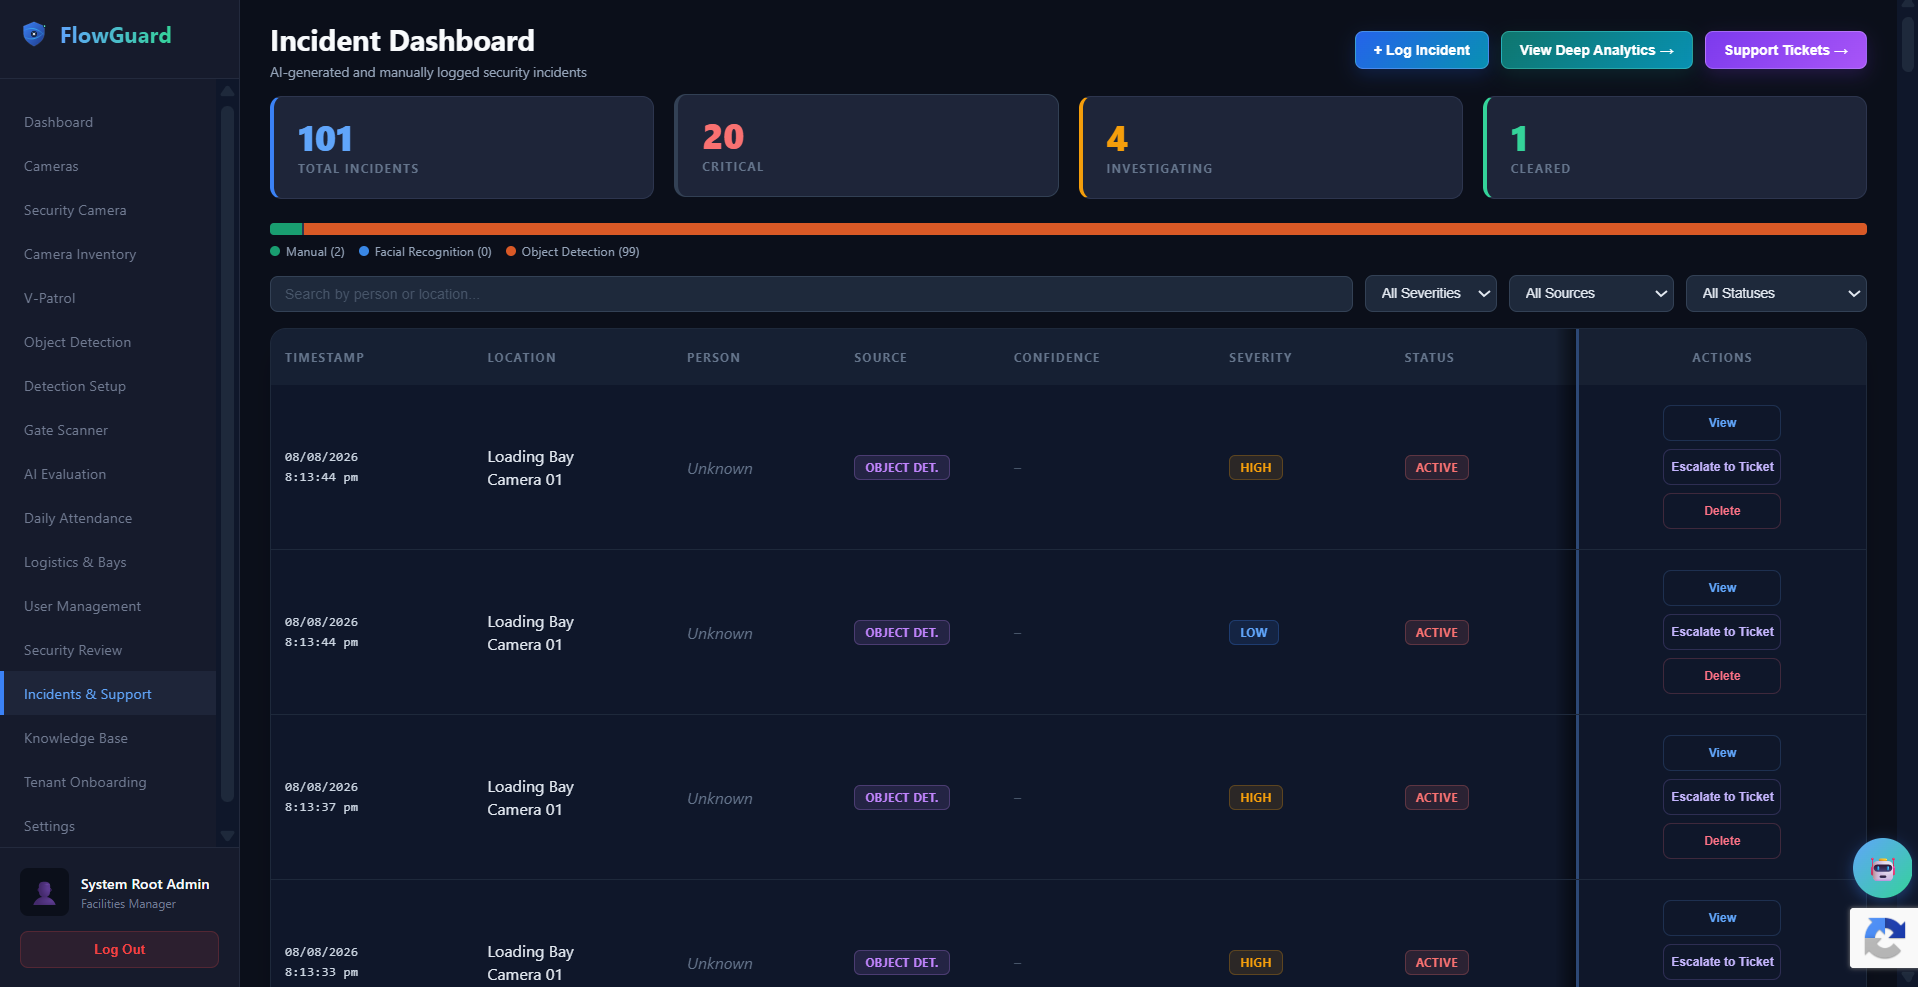
Task: Open Security Review from the sidebar
Action: [108, 650]
